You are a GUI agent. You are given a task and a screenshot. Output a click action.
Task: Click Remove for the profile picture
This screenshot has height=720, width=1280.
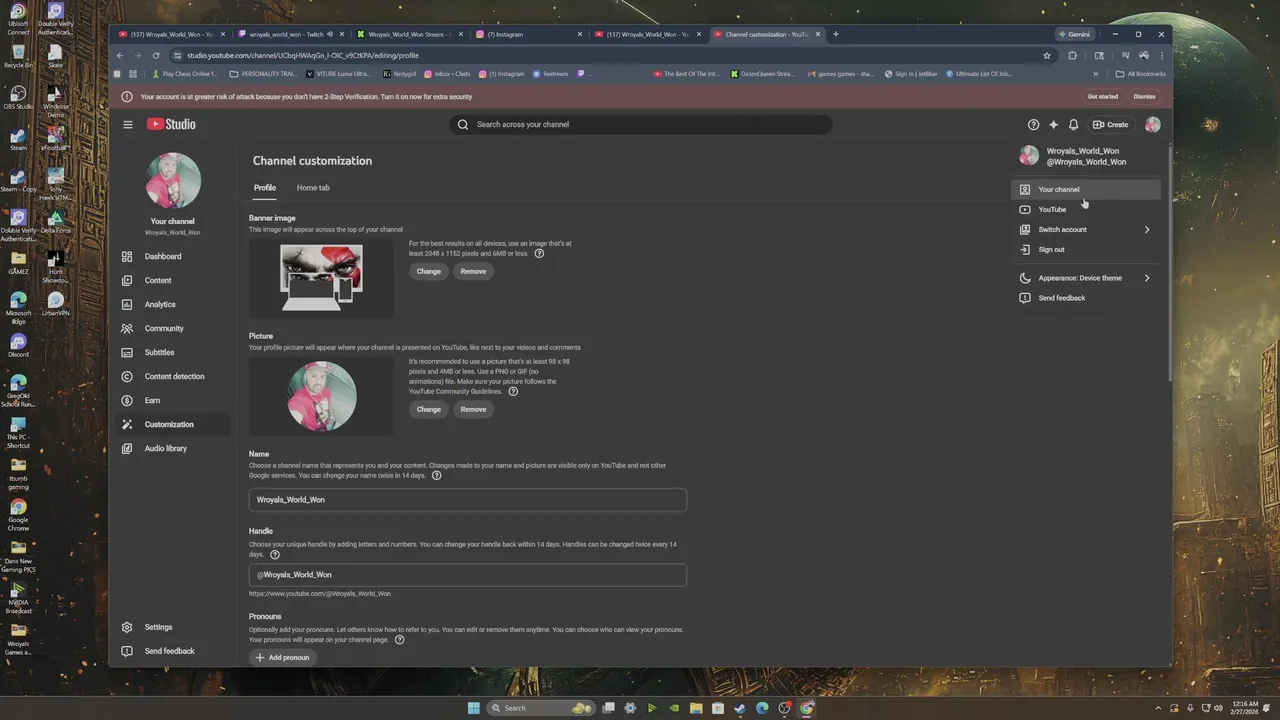click(473, 410)
